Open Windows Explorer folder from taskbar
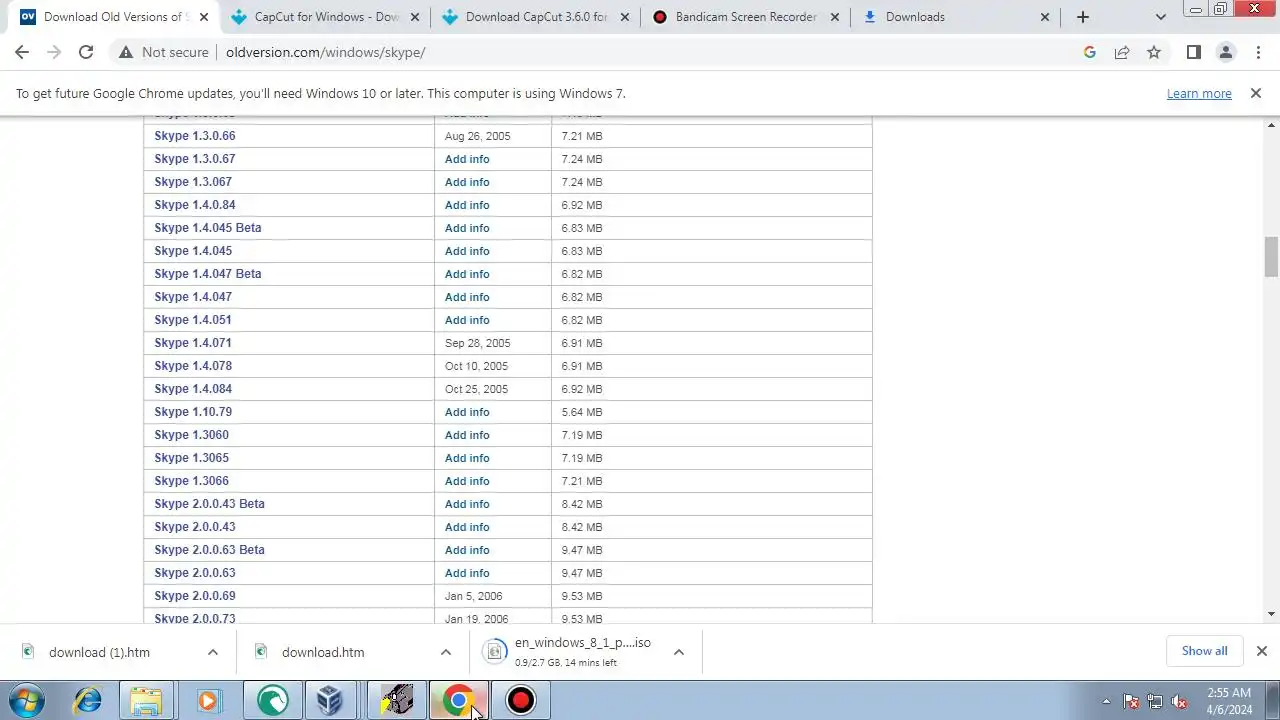 click(146, 700)
